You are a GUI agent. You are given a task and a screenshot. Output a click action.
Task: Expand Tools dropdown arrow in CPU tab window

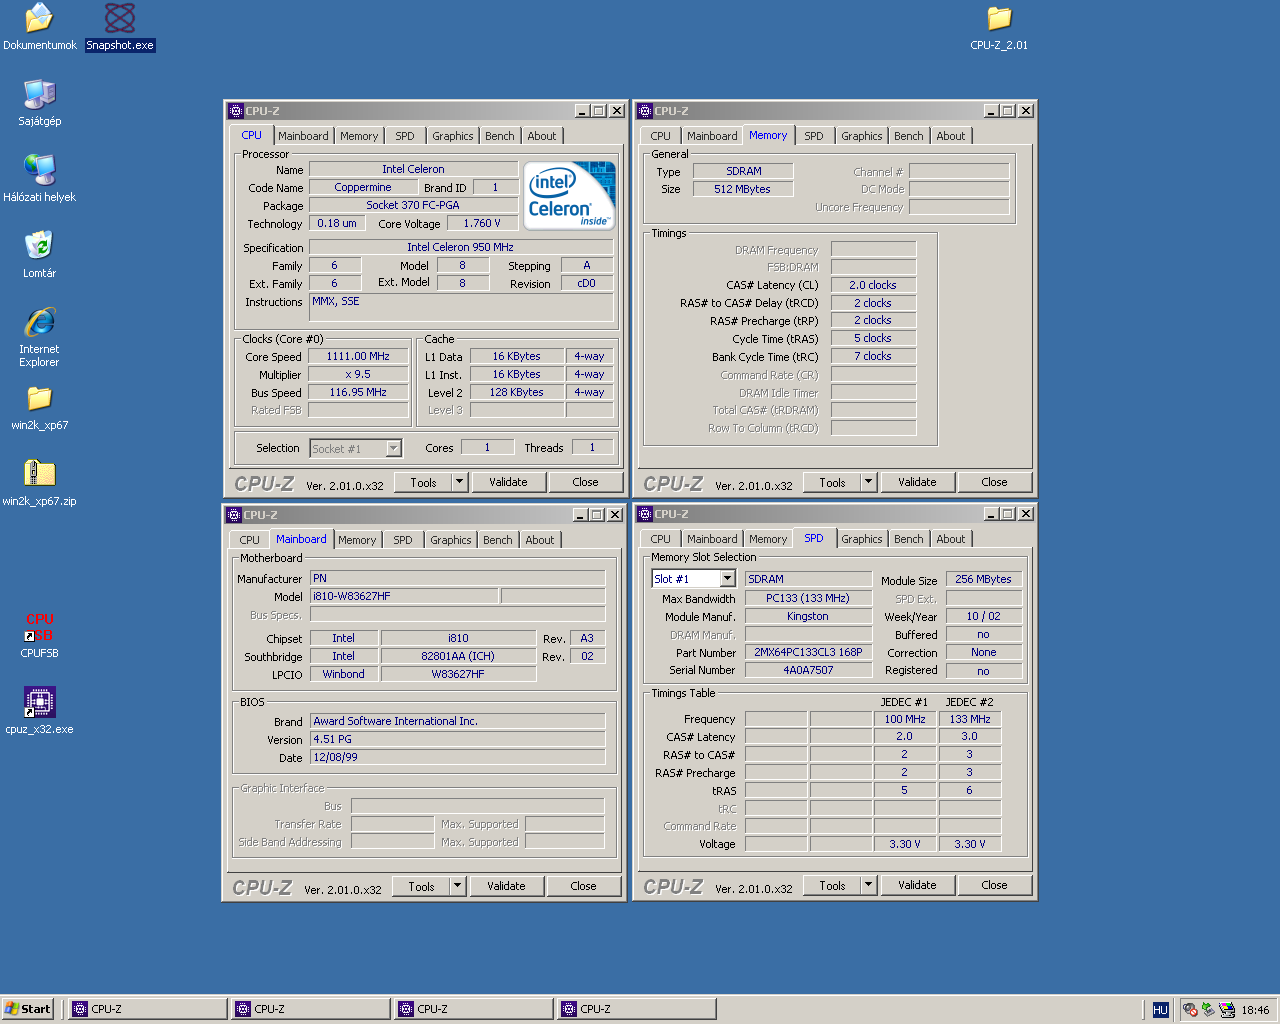460,482
